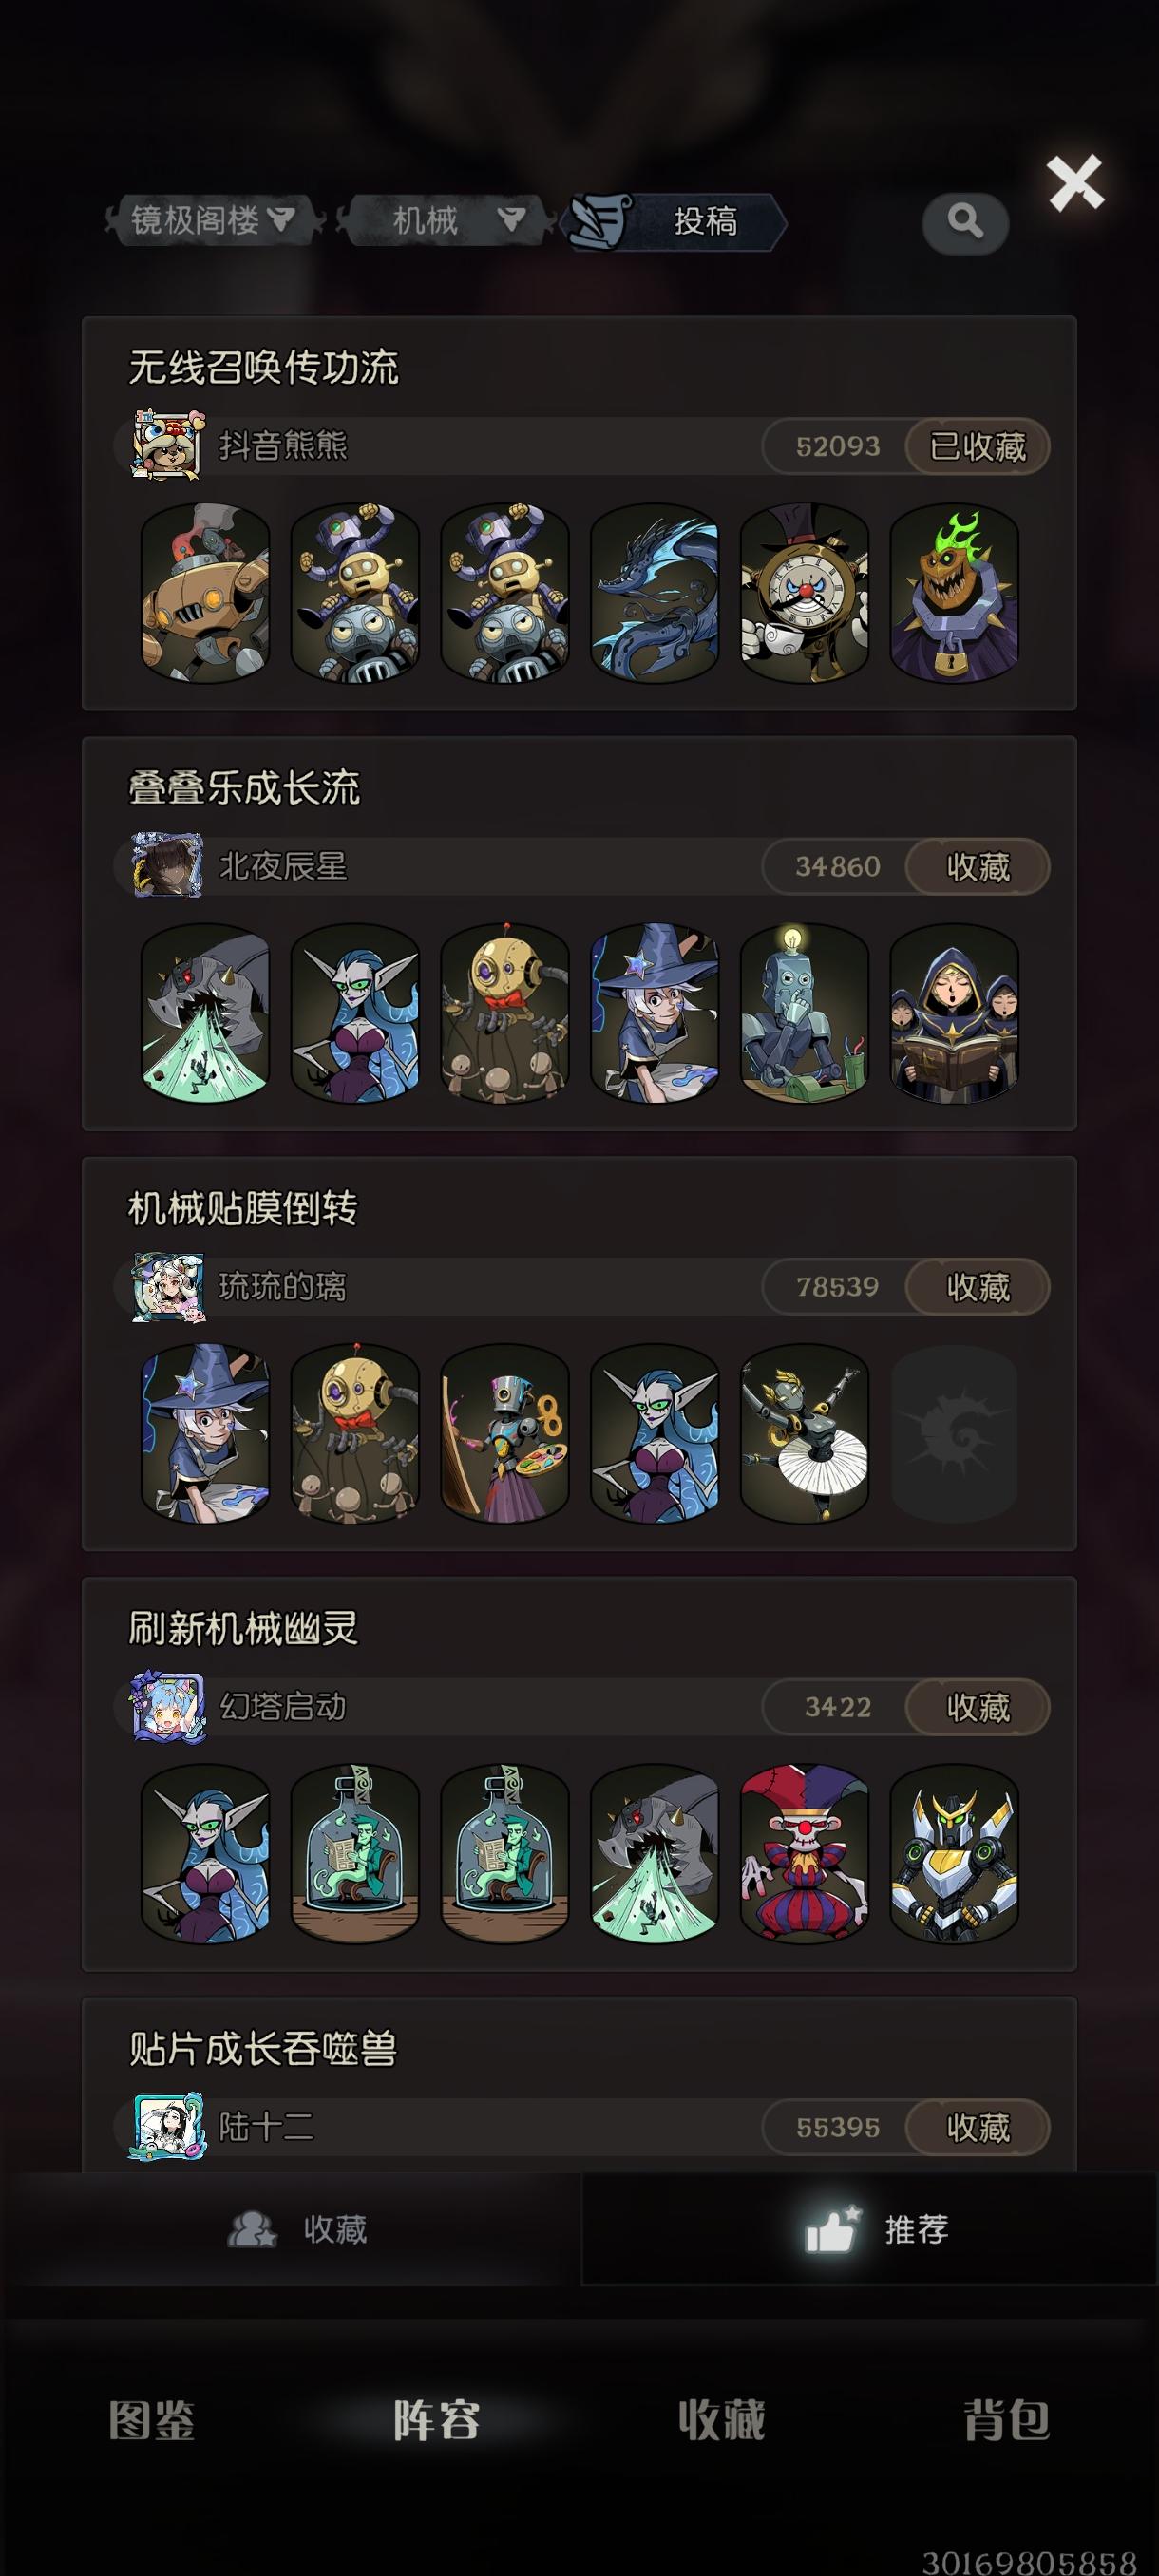Tap the red jester clown card

pyautogui.click(x=804, y=1853)
